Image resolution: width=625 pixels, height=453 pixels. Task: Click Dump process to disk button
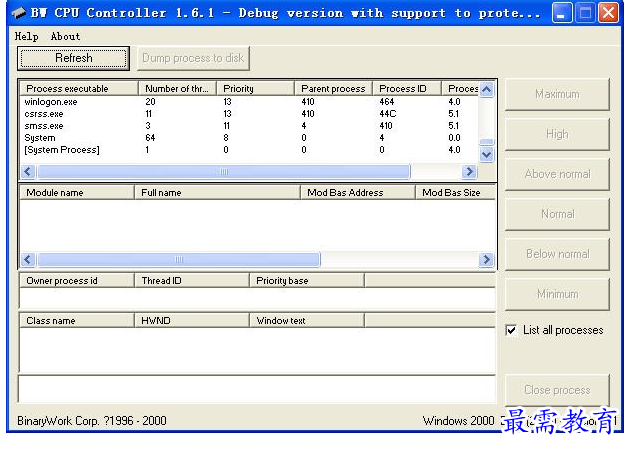[x=193, y=58]
